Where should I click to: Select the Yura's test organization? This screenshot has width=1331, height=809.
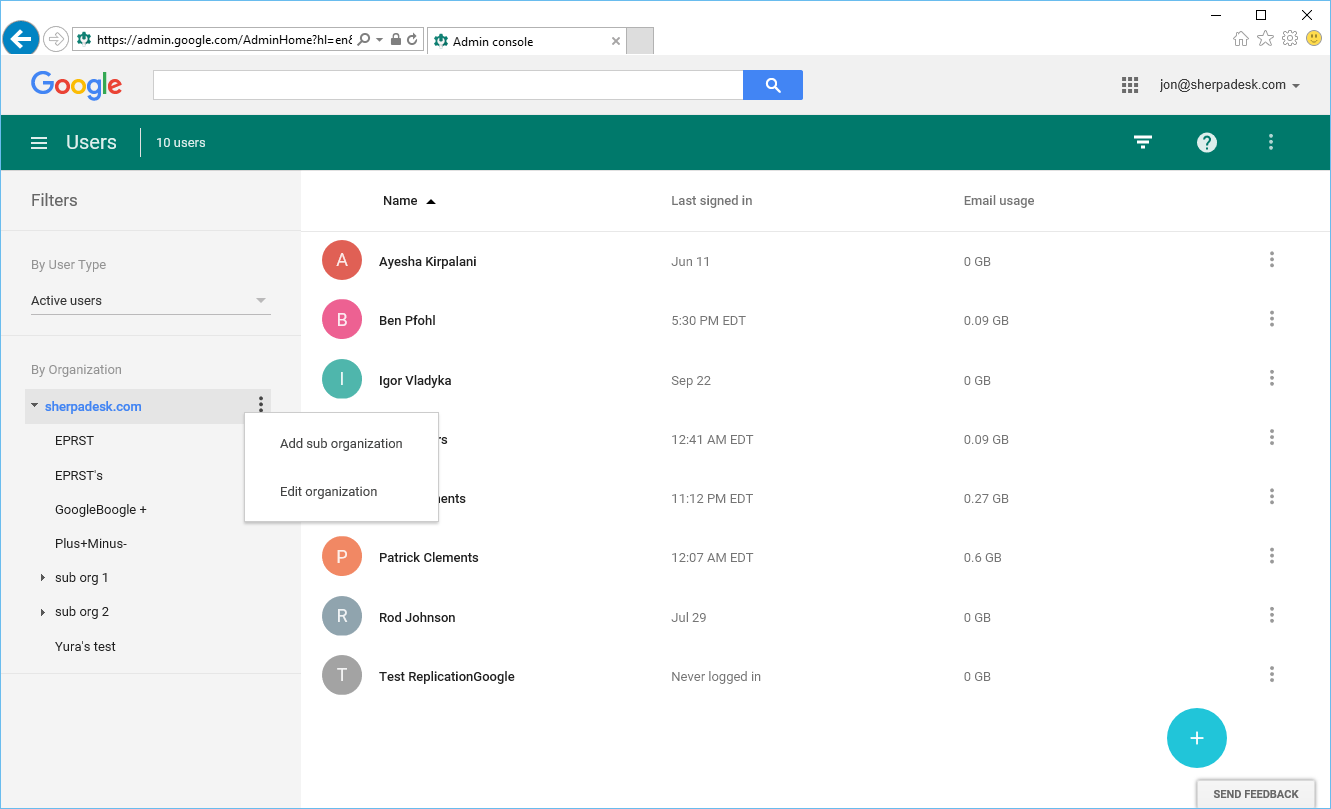85,647
